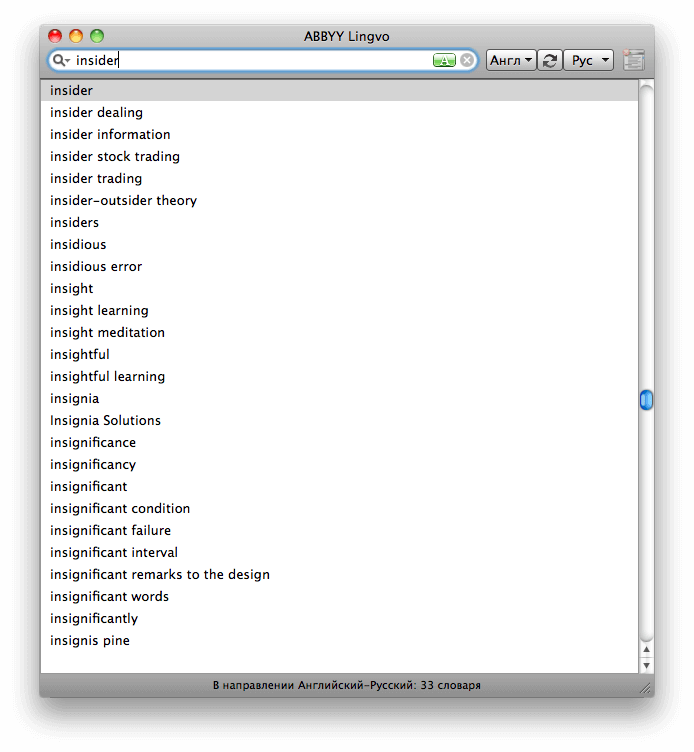
Task: Open the dictionaries bookshelf icon
Action: pyautogui.click(x=633, y=61)
